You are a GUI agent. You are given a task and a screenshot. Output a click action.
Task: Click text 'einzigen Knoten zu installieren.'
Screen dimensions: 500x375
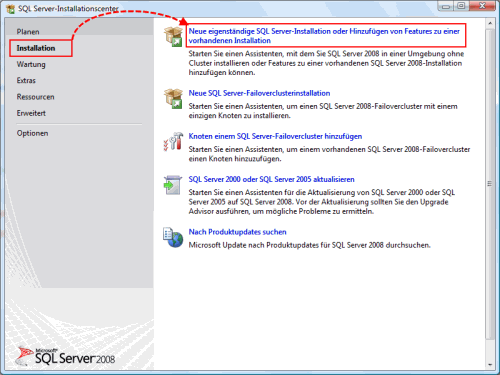[x=239, y=116]
